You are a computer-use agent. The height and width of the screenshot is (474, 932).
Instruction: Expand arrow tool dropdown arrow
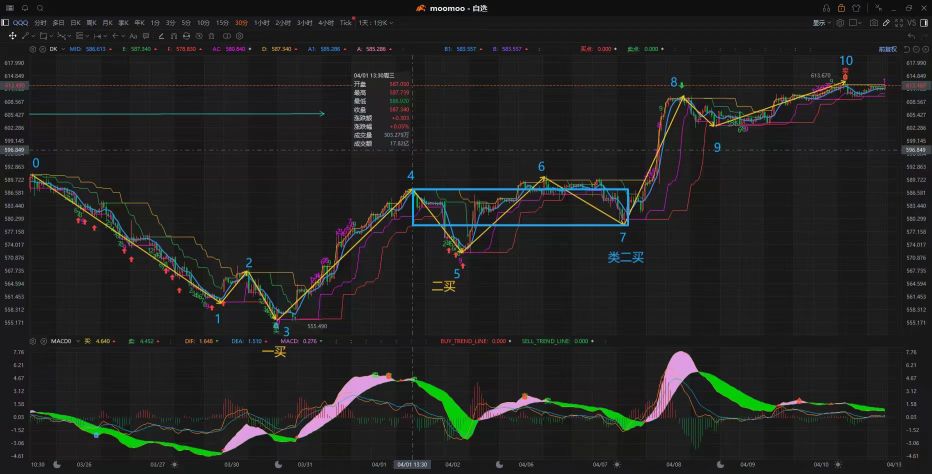coord(123,36)
